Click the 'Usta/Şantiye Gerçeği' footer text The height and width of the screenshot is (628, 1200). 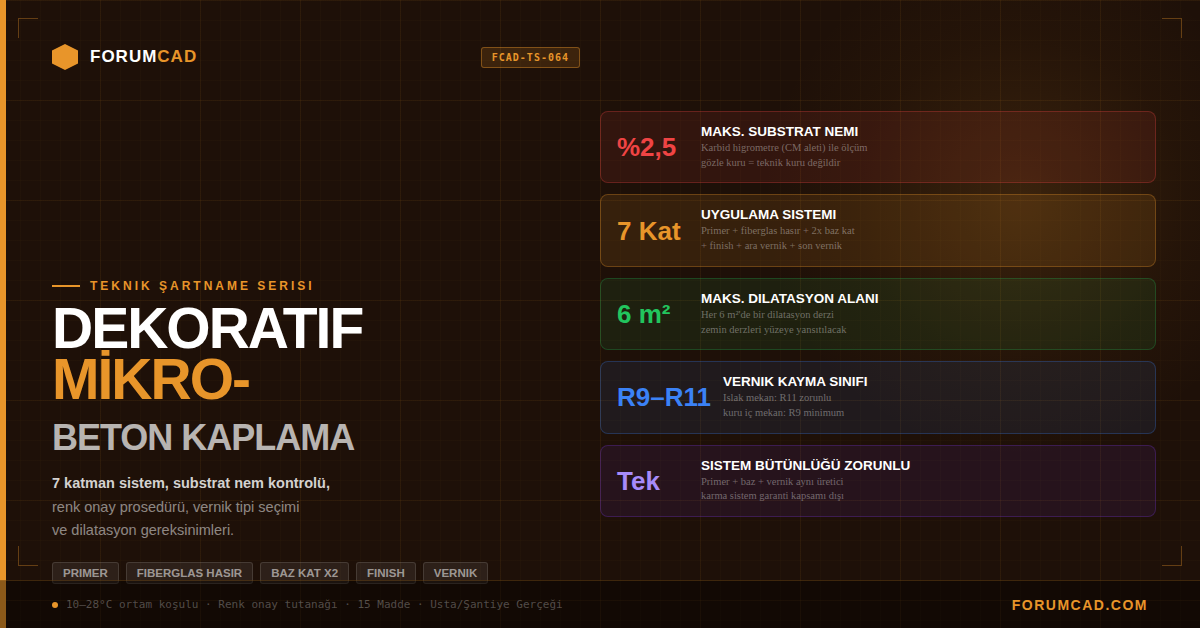click(x=496, y=604)
